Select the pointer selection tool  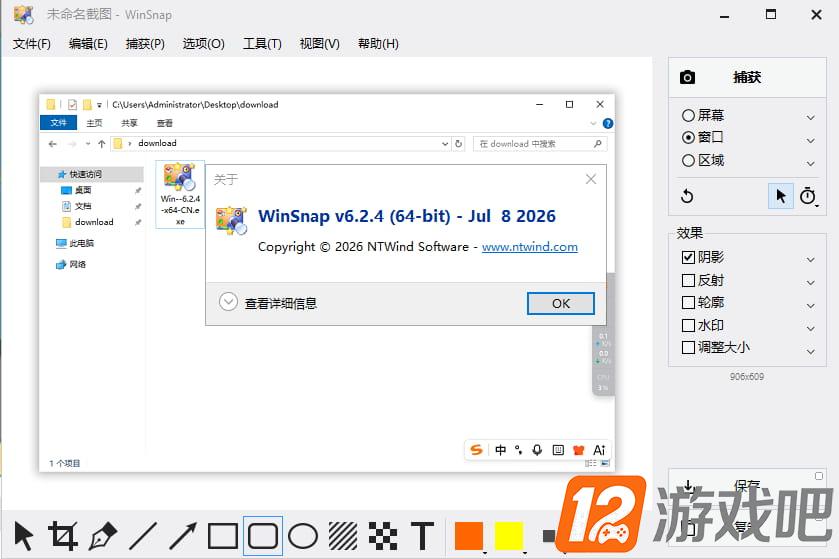pos(24,535)
